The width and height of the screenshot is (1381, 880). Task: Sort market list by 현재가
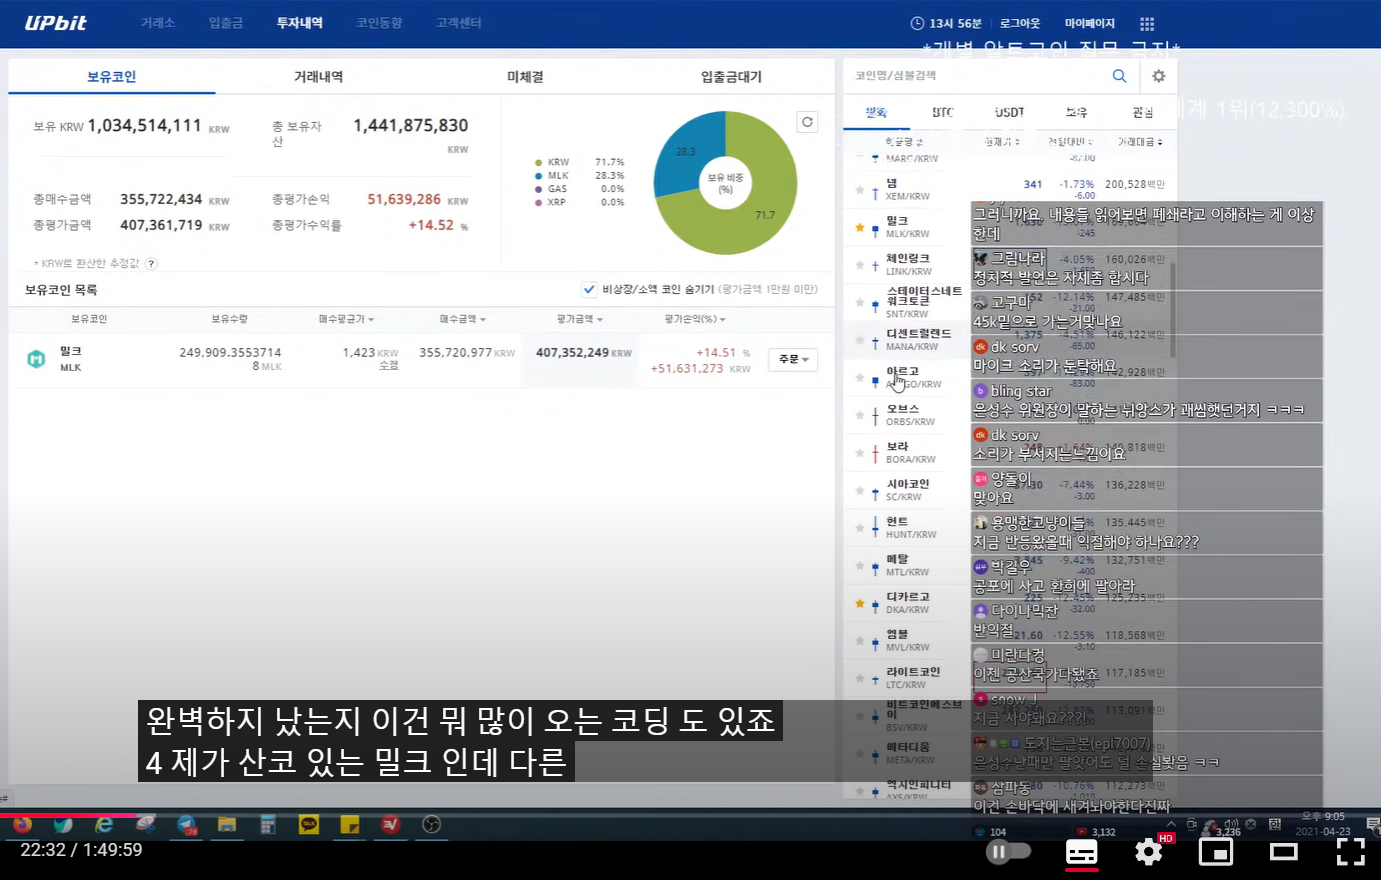(1002, 142)
